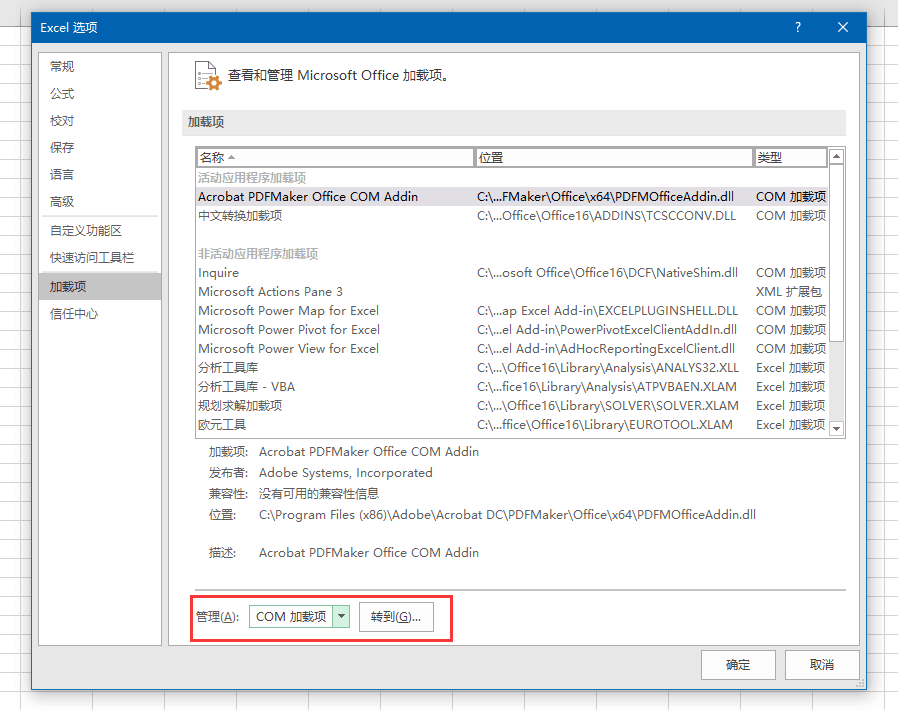This screenshot has height=710, width=898.
Task: Click publisher text Adobe Systems, Incorporated
Action: coord(345,473)
